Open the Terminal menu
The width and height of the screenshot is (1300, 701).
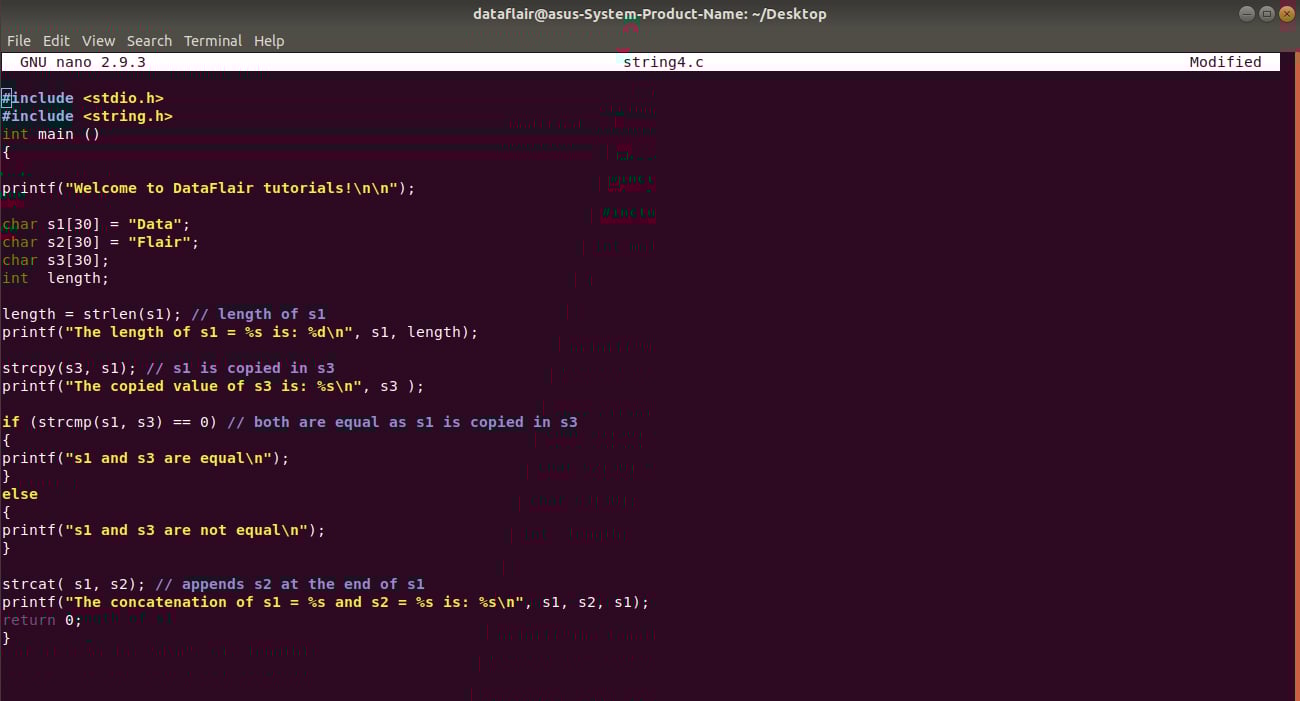click(213, 41)
